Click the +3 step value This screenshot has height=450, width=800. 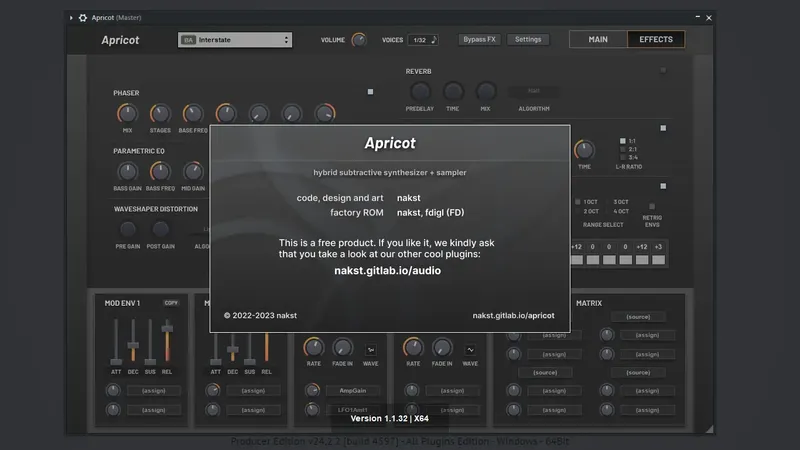pos(658,247)
